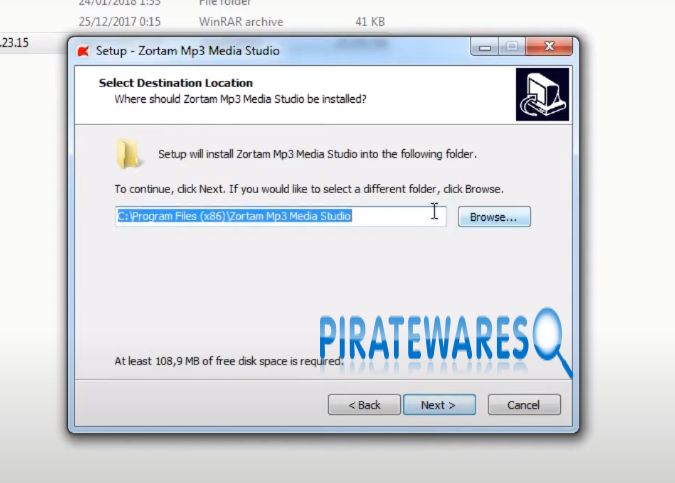Click the 'Select Destination Location' heading
The width and height of the screenshot is (675, 483).
click(176, 83)
